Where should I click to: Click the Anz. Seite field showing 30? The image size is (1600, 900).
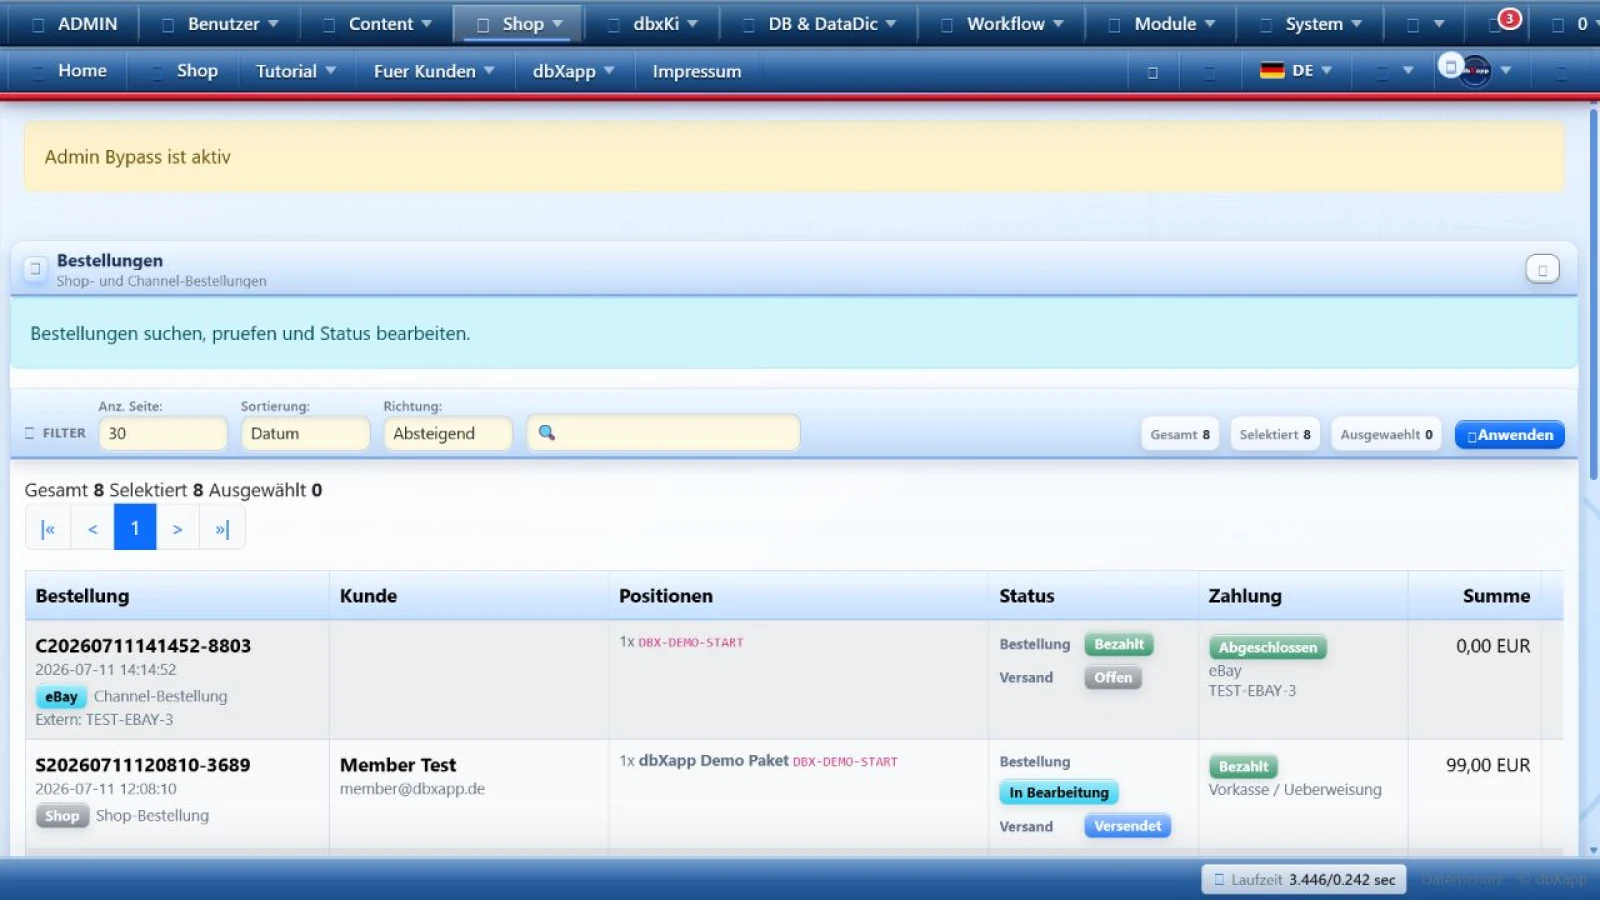click(x=163, y=433)
